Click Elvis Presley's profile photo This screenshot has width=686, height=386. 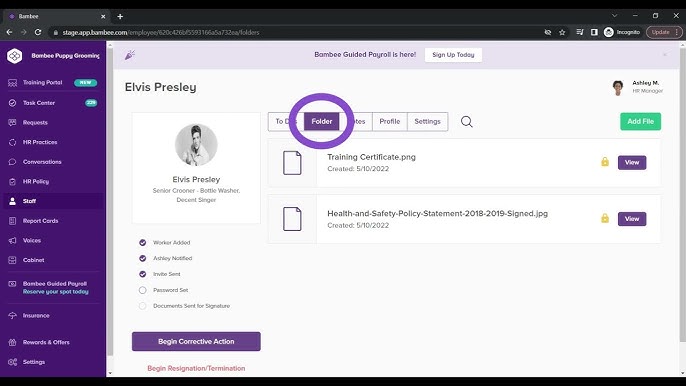196,145
